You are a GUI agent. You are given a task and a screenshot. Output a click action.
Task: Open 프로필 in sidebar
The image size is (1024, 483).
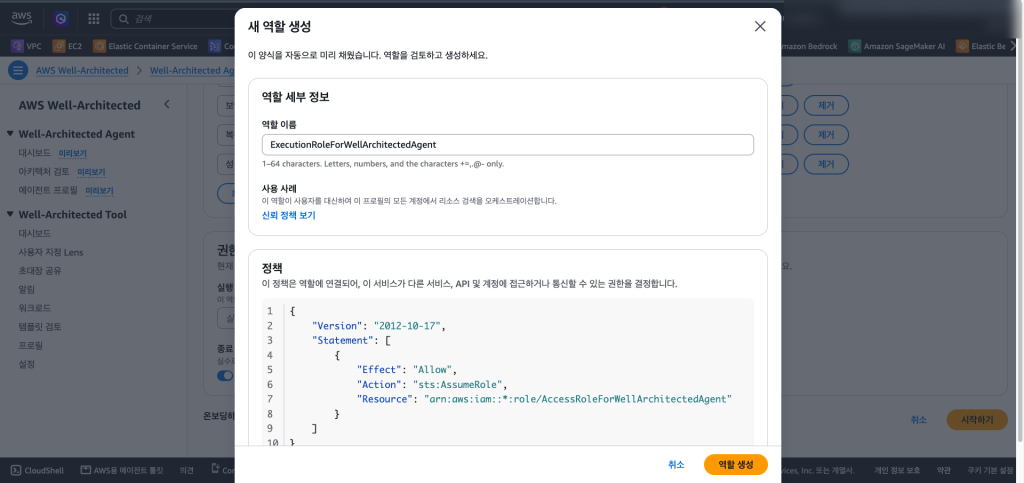[x=31, y=345]
